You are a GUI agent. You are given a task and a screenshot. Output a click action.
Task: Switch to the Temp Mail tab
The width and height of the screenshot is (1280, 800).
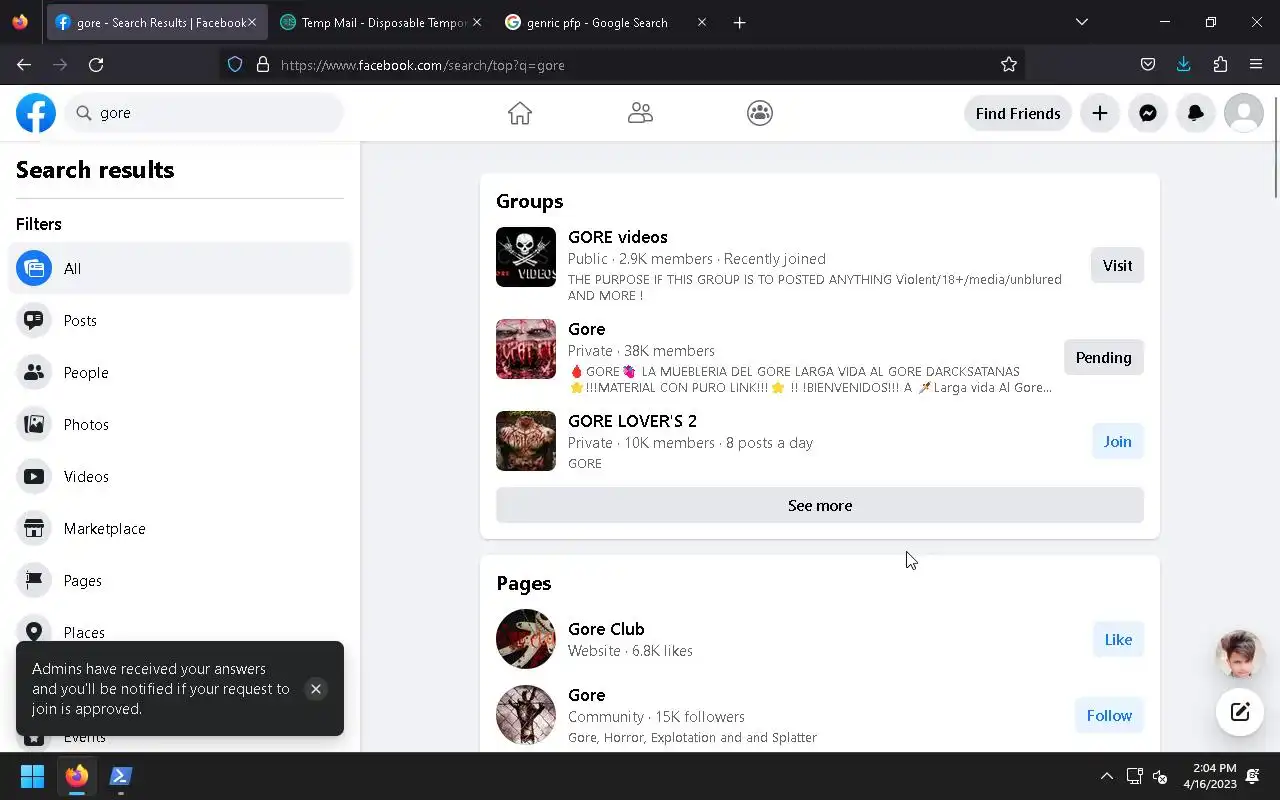click(x=380, y=22)
